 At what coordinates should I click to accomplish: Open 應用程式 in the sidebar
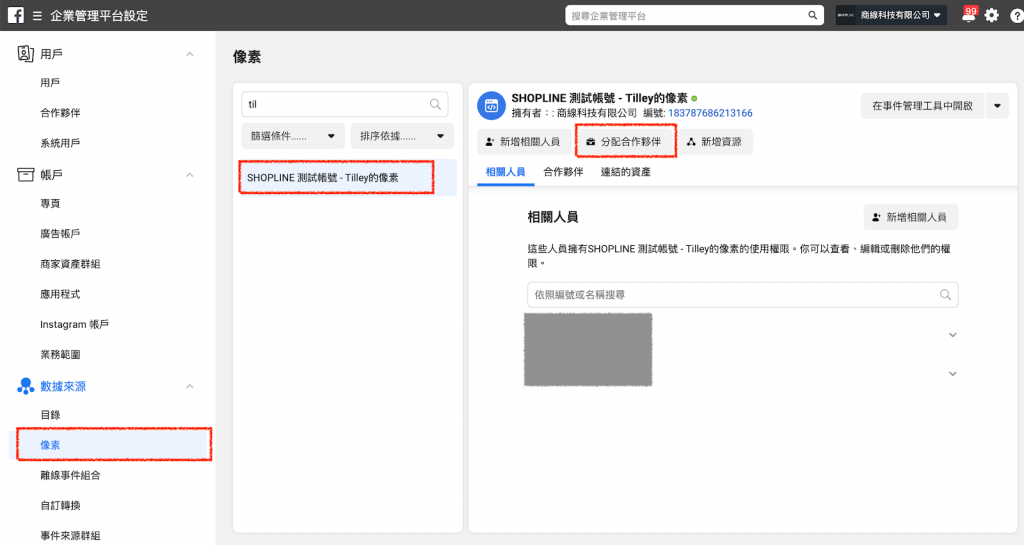tap(60, 294)
